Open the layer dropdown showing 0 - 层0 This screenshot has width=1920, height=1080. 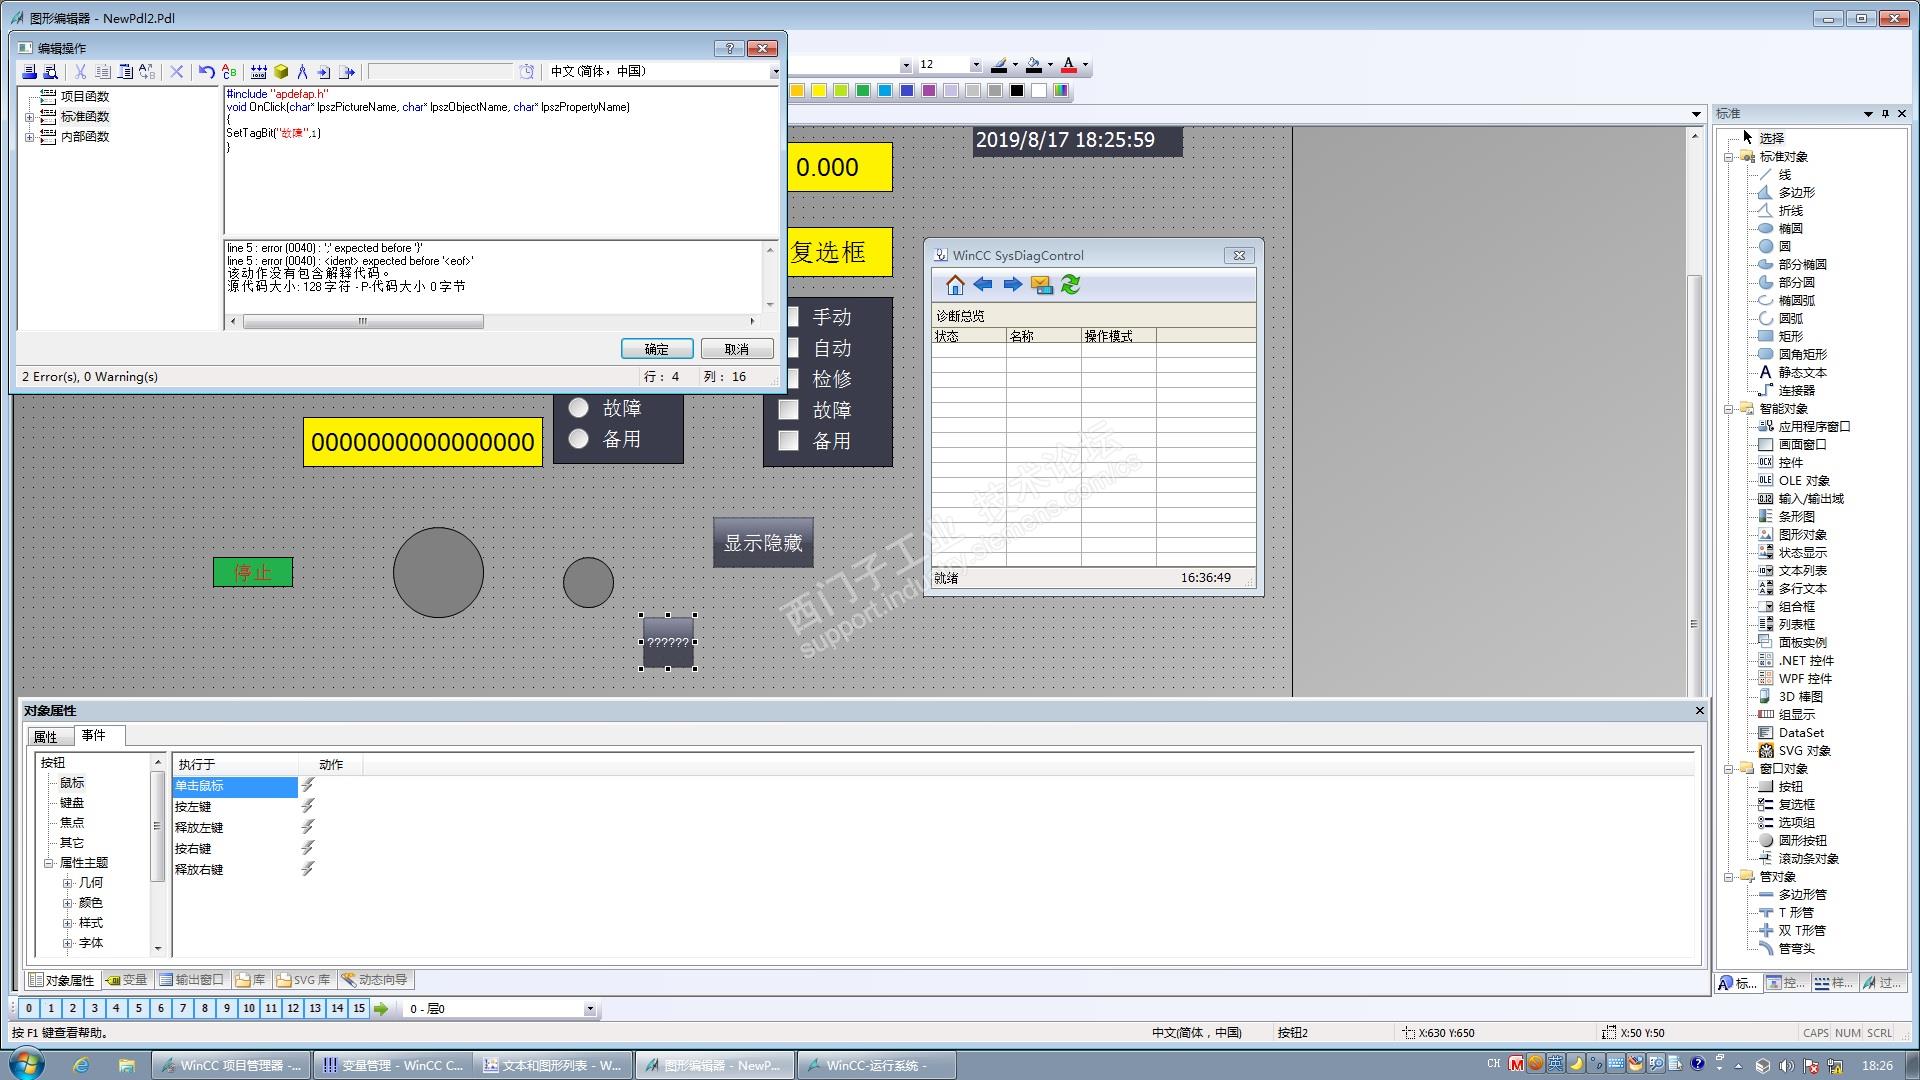click(x=589, y=1009)
